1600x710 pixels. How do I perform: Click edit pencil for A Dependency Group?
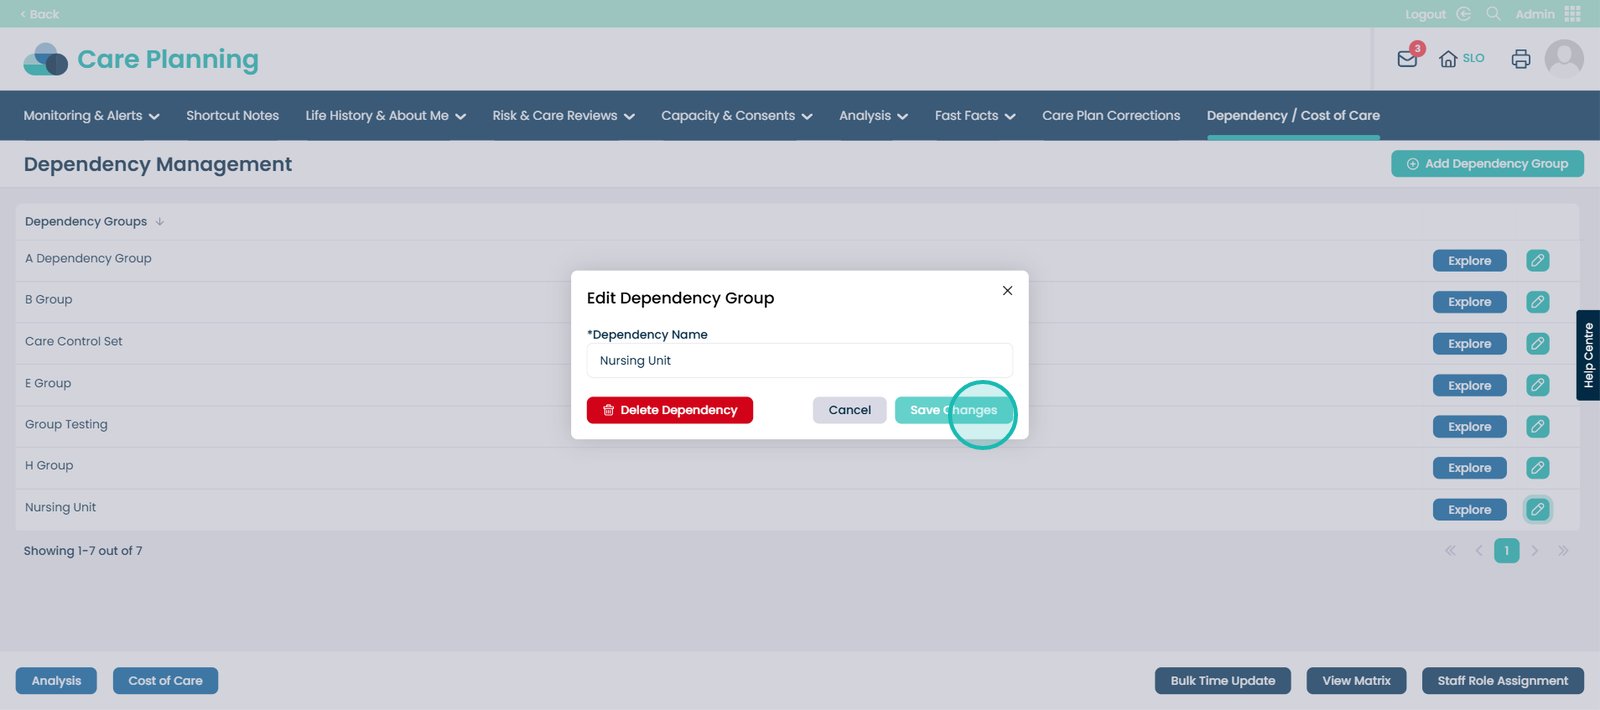1537,261
